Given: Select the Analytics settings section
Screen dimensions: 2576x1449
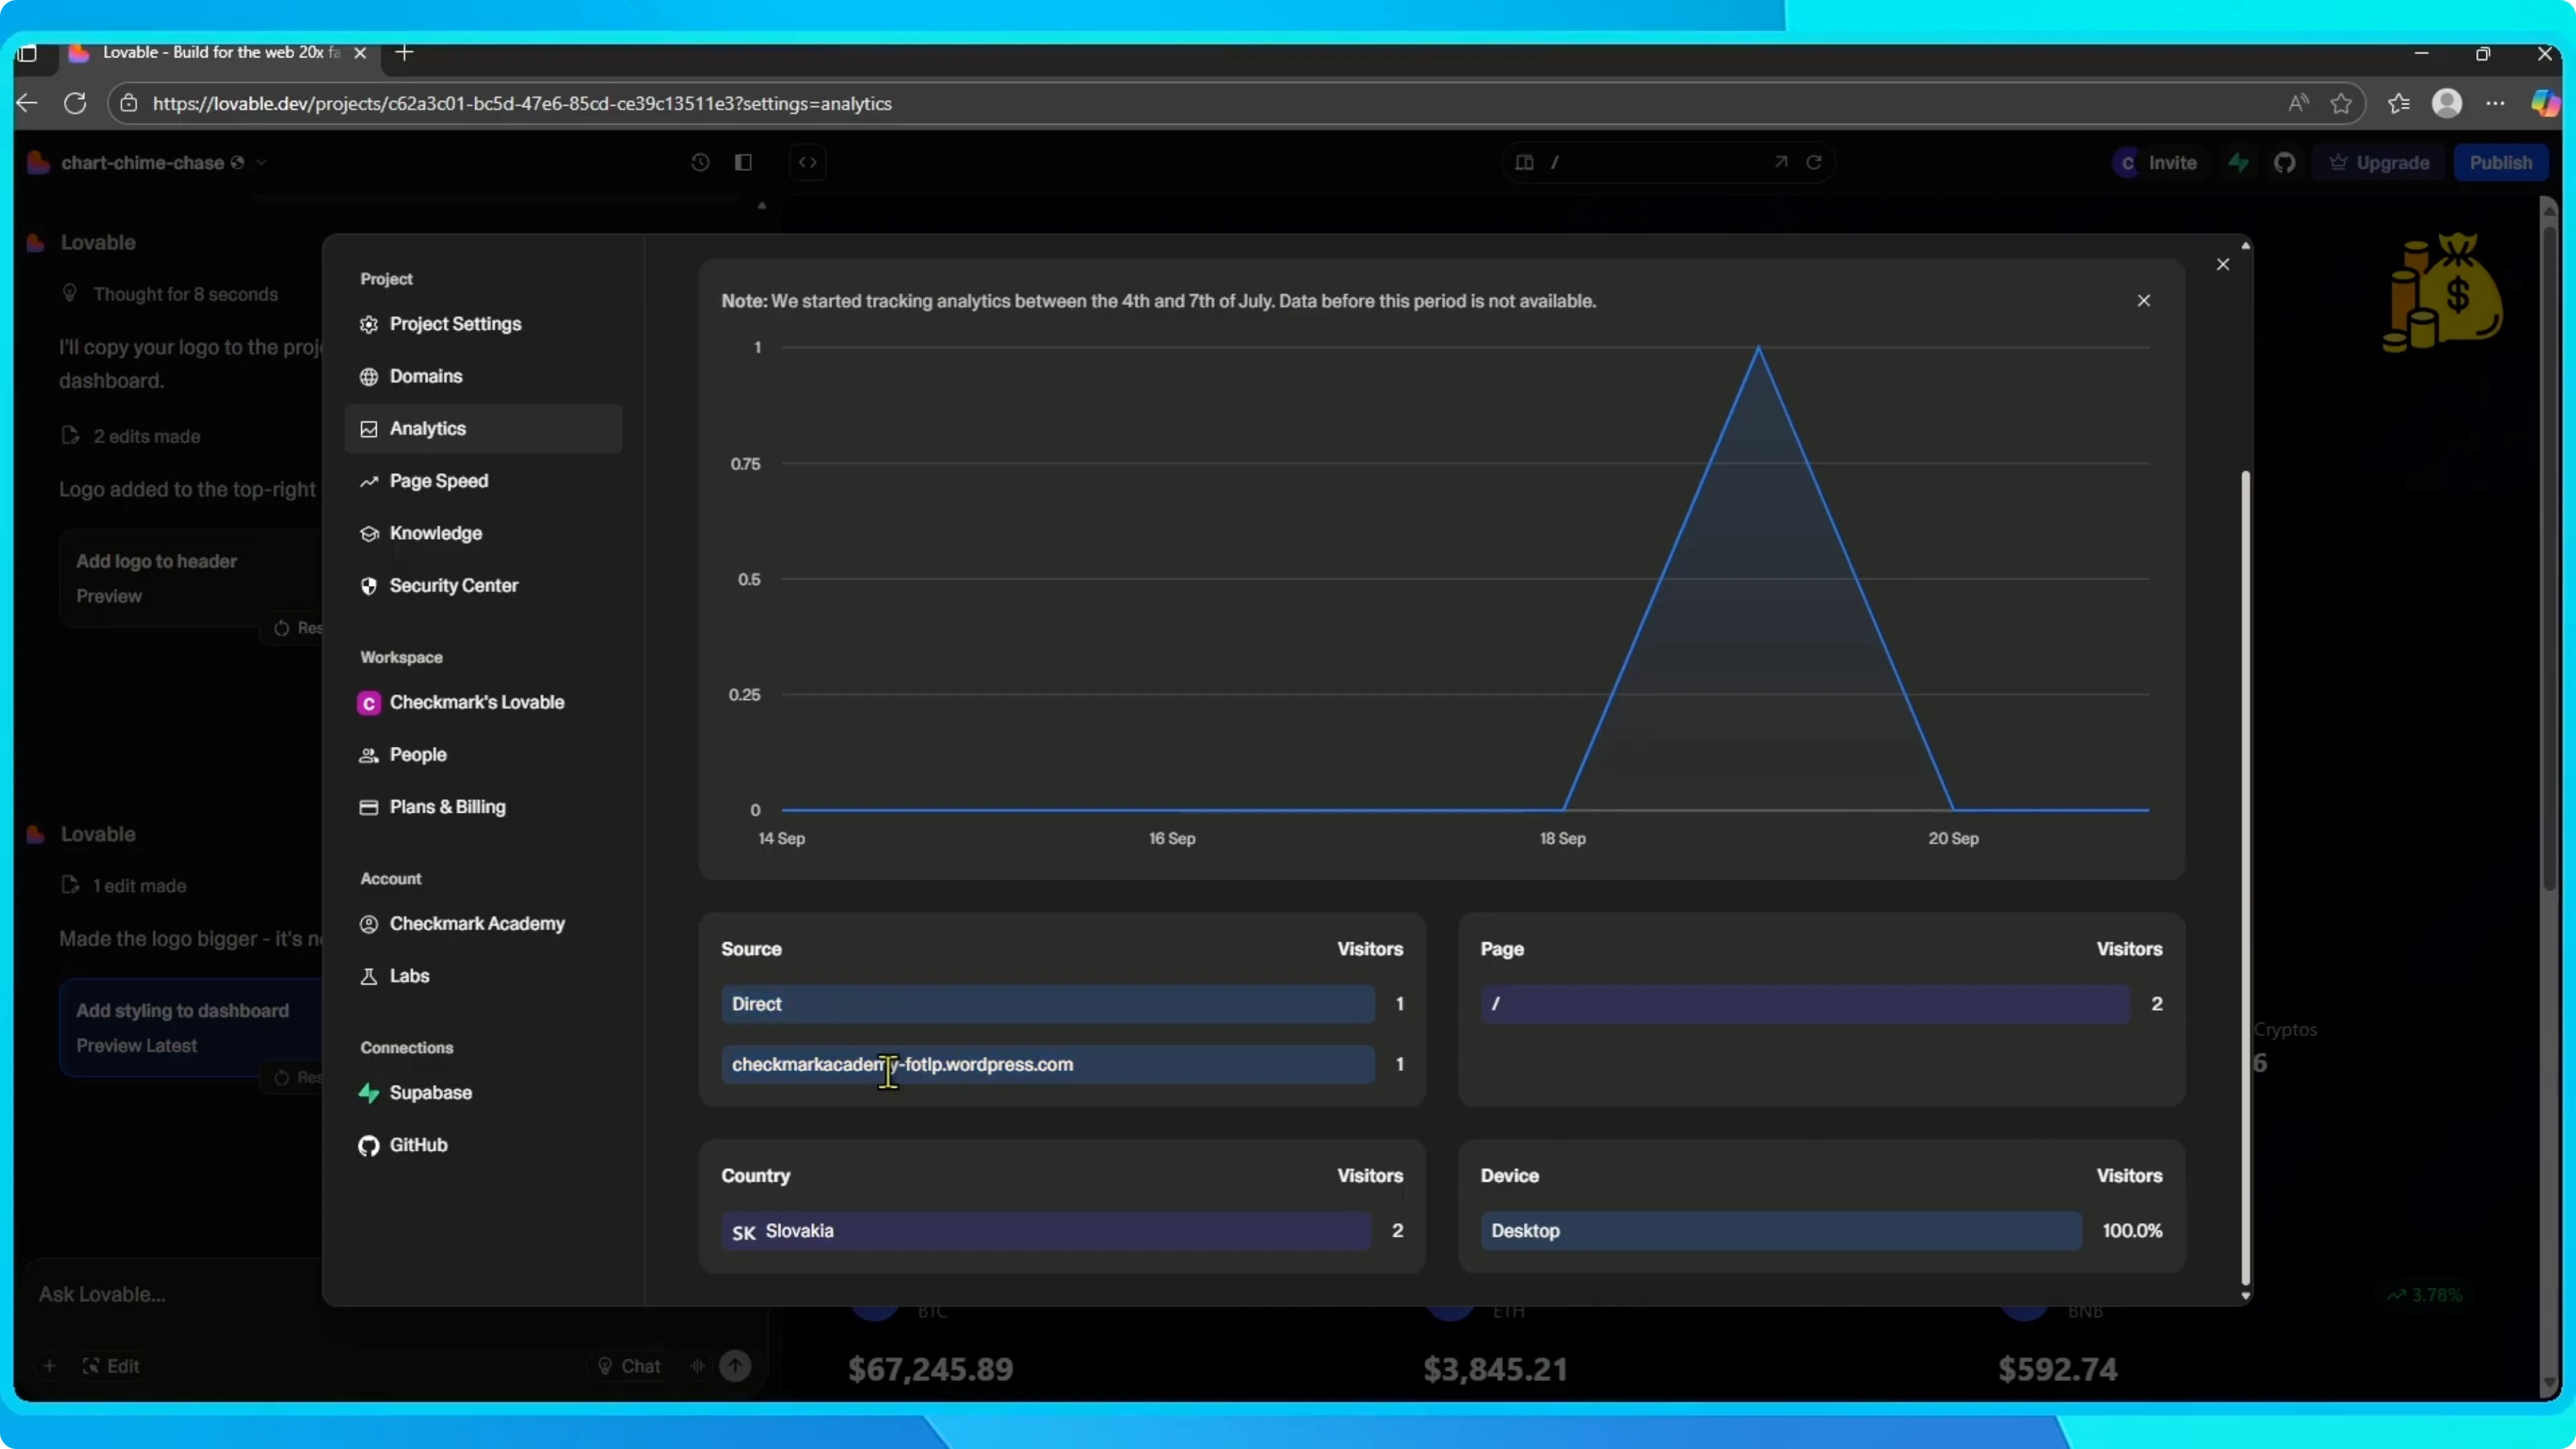Looking at the screenshot, I should pyautogui.click(x=483, y=428).
